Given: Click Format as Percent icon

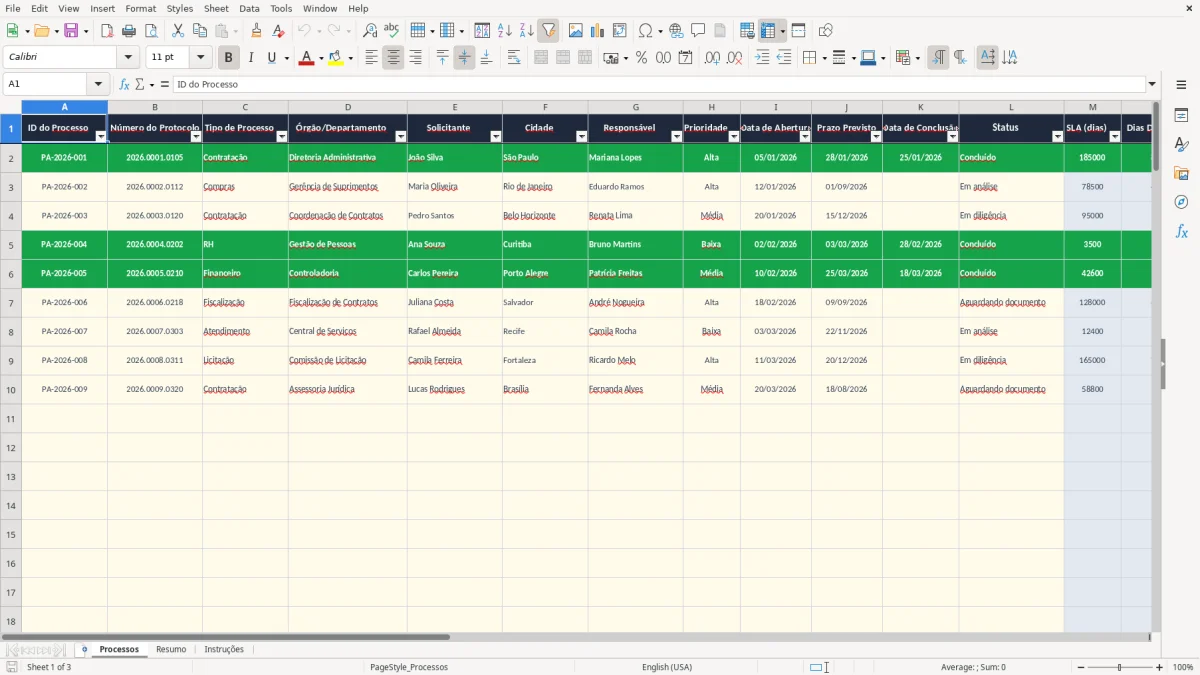Looking at the screenshot, I should [641, 58].
